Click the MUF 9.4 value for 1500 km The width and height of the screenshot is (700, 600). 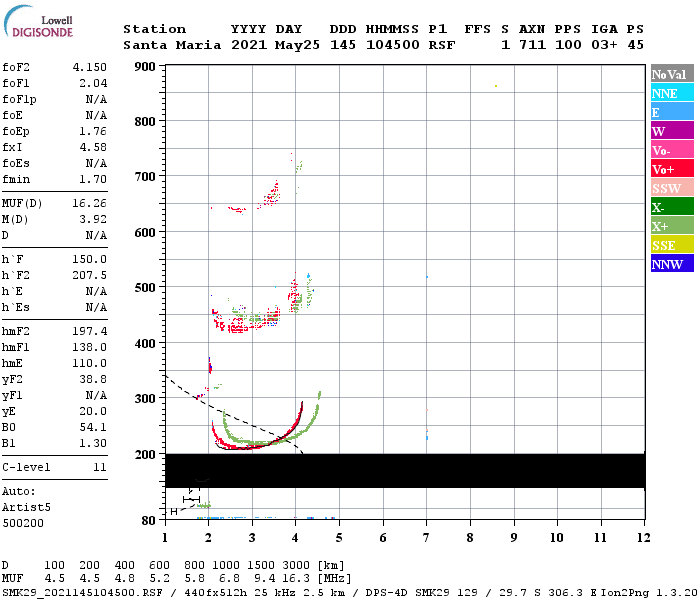(265, 579)
